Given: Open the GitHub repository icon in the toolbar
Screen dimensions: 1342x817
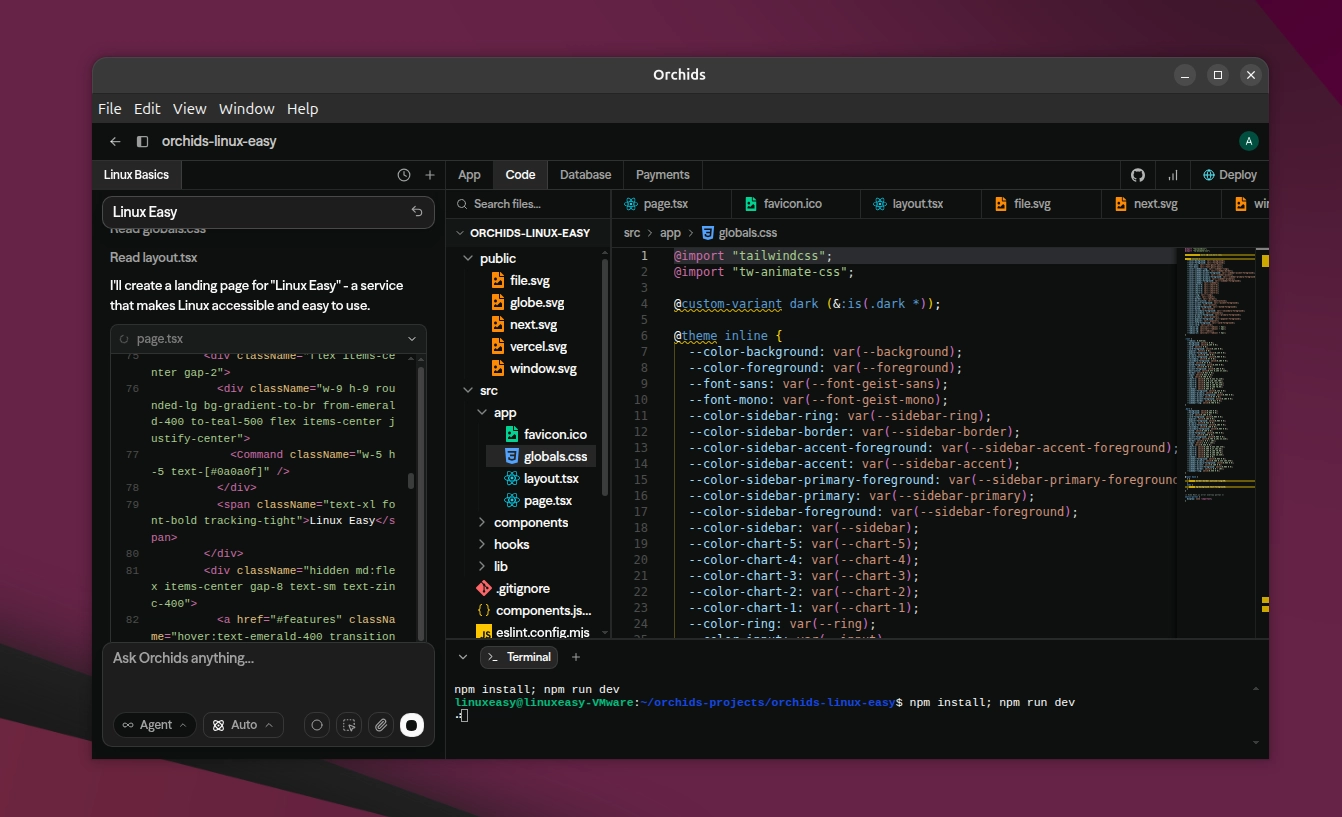Looking at the screenshot, I should [x=1138, y=175].
